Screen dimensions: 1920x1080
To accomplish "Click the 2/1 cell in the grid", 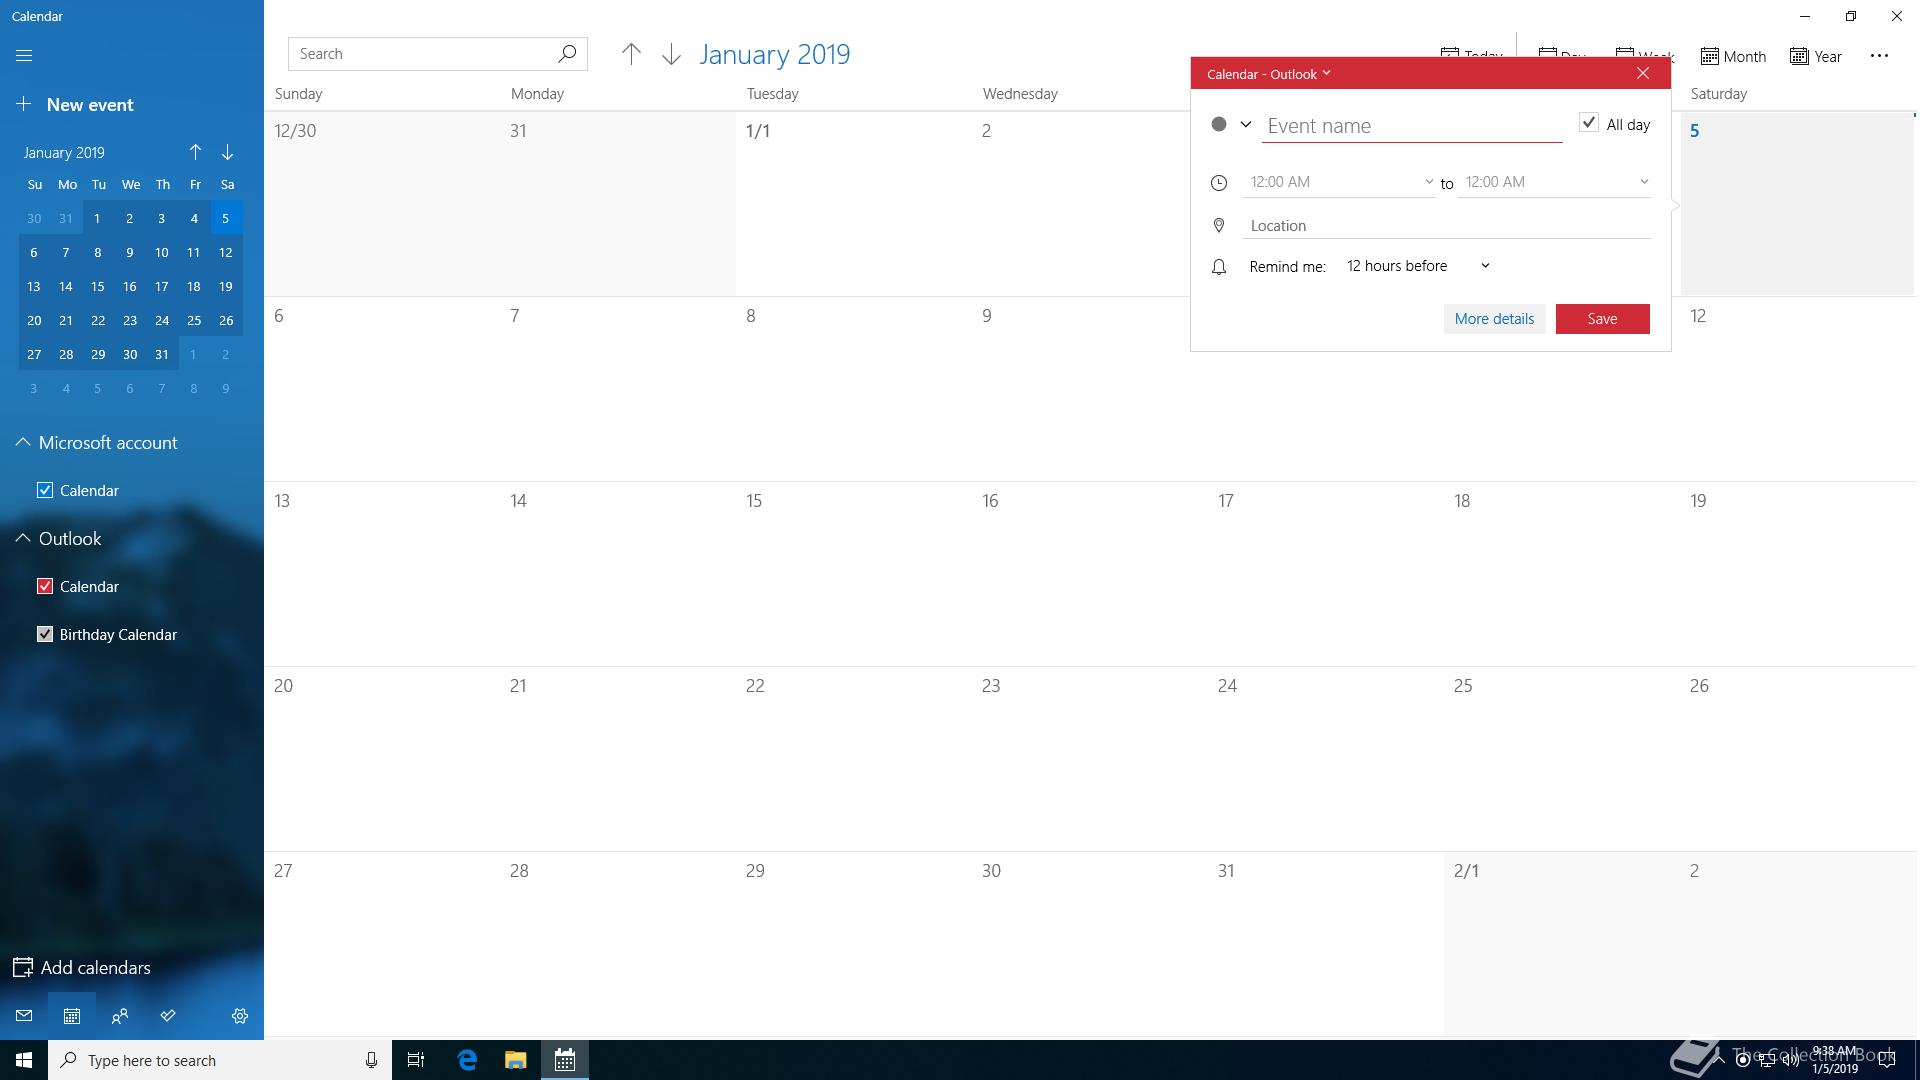I will tap(1561, 944).
